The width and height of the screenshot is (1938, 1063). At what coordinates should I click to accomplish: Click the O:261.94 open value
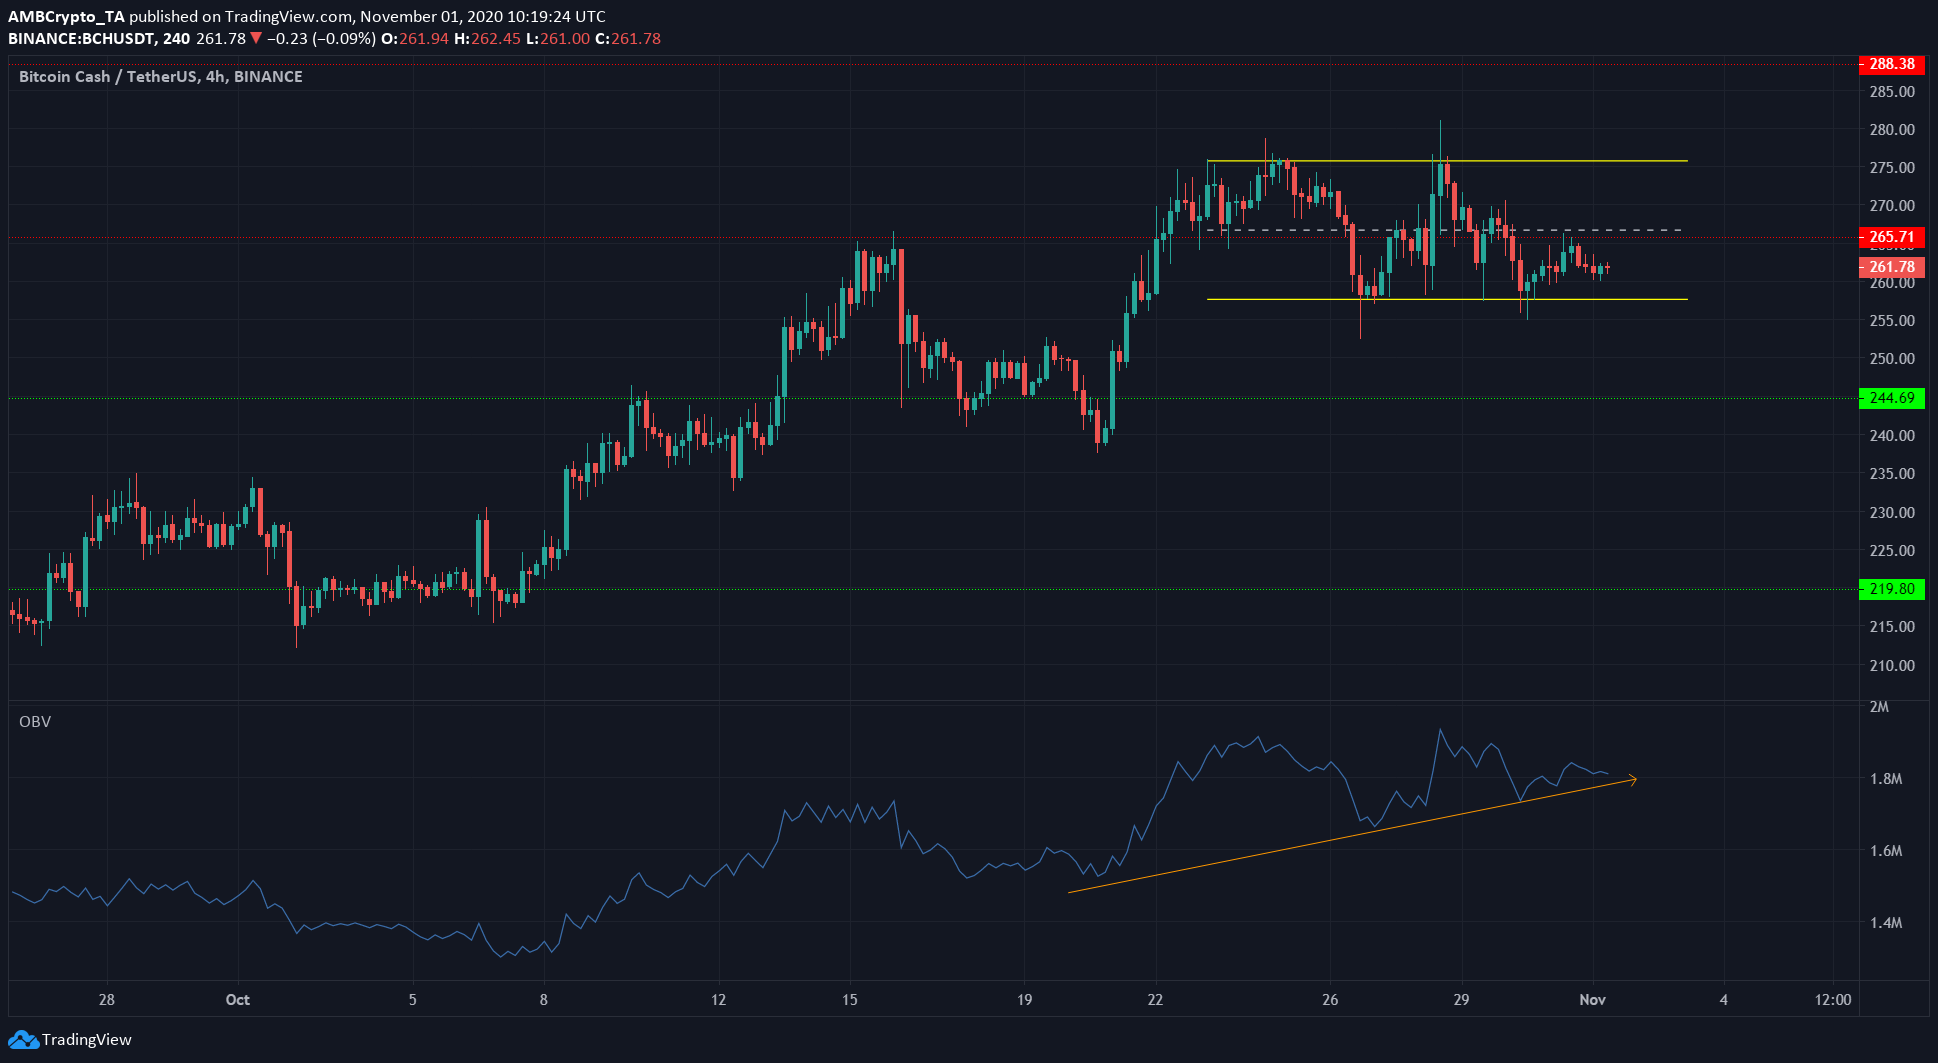point(414,39)
